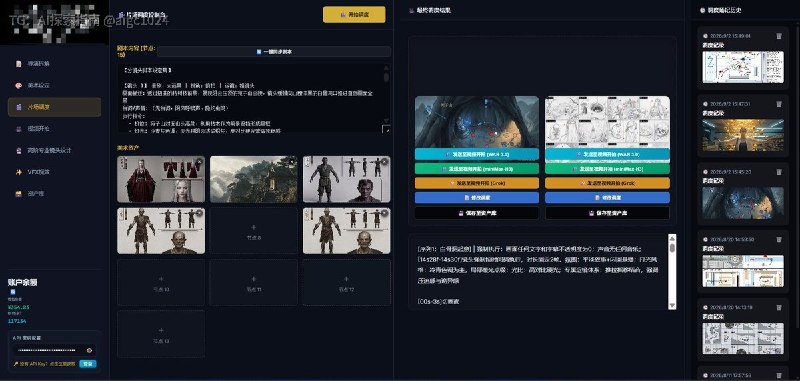Image resolution: width=800 pixels, height=381 pixels.
Task: Delete the history record timestamped 14:53
Action: 779,240
